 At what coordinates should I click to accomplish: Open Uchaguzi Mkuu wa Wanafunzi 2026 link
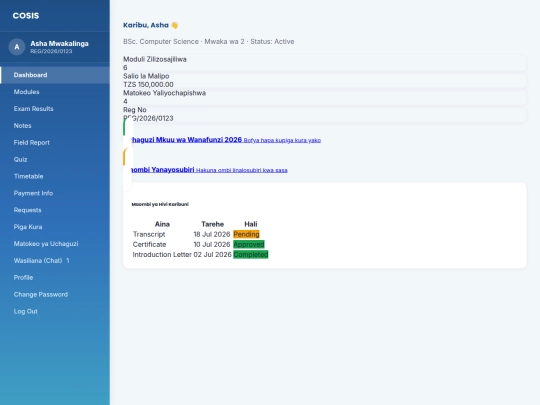pyautogui.click(x=186, y=139)
